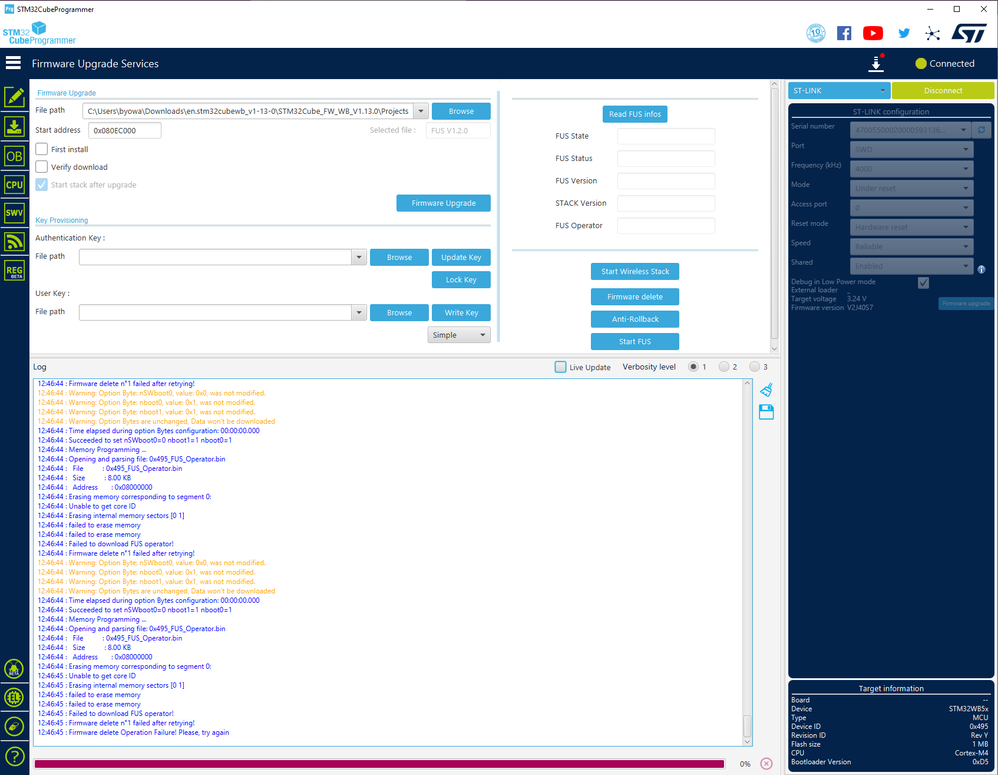Save the log with the floppy icon

(766, 412)
